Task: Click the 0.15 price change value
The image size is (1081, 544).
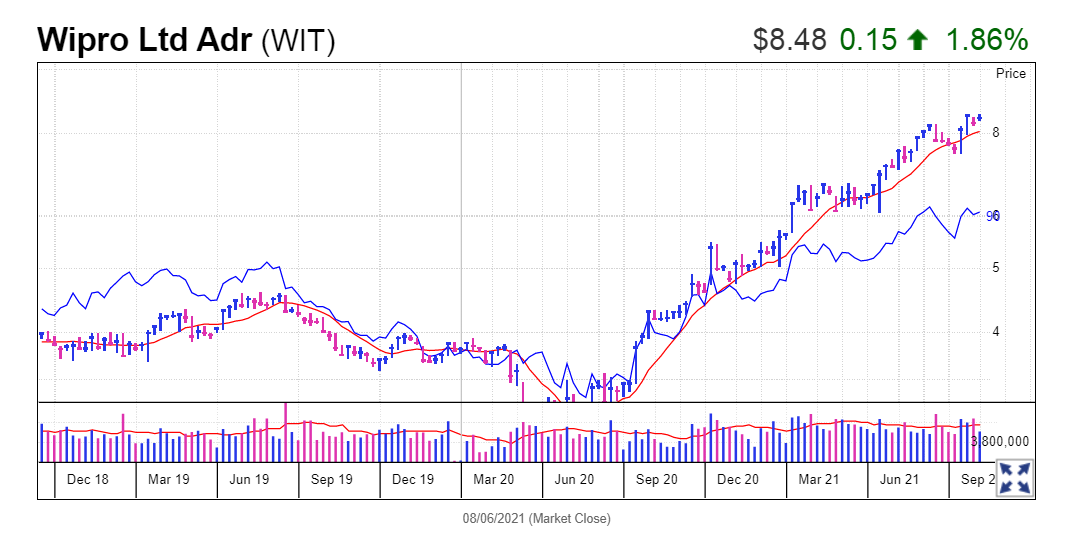Action: [x=869, y=40]
